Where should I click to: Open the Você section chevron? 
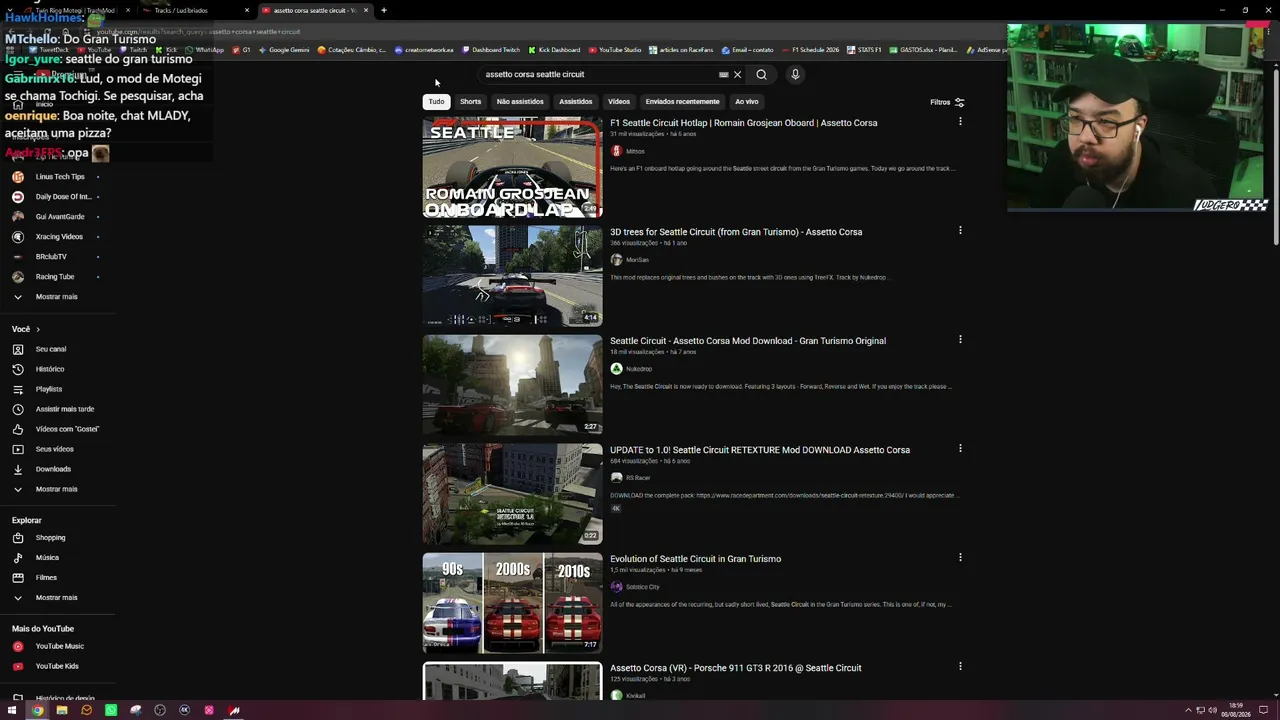[38, 329]
